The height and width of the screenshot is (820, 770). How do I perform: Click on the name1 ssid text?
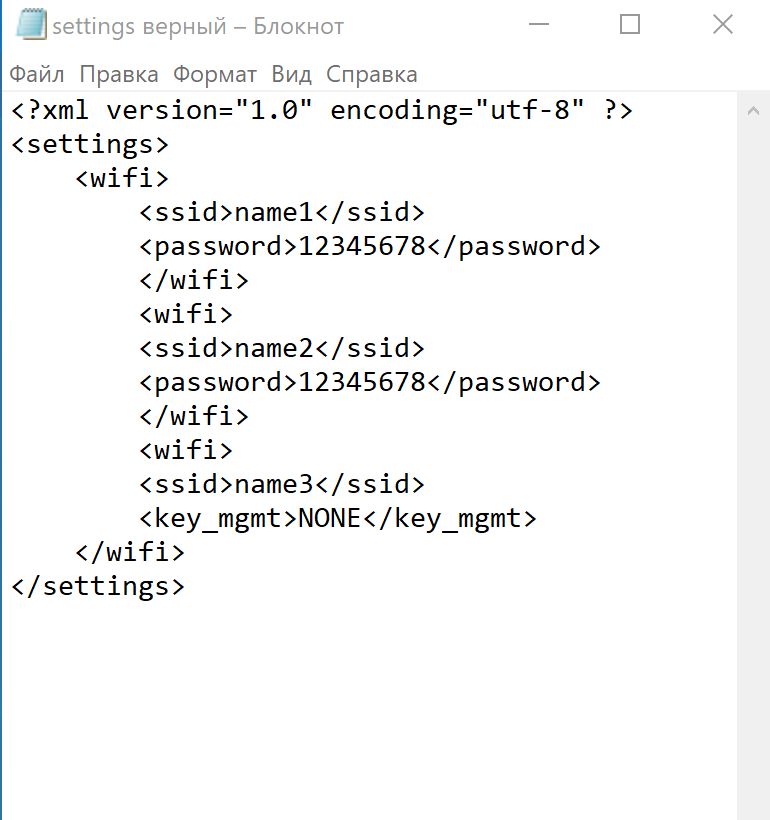click(x=274, y=212)
